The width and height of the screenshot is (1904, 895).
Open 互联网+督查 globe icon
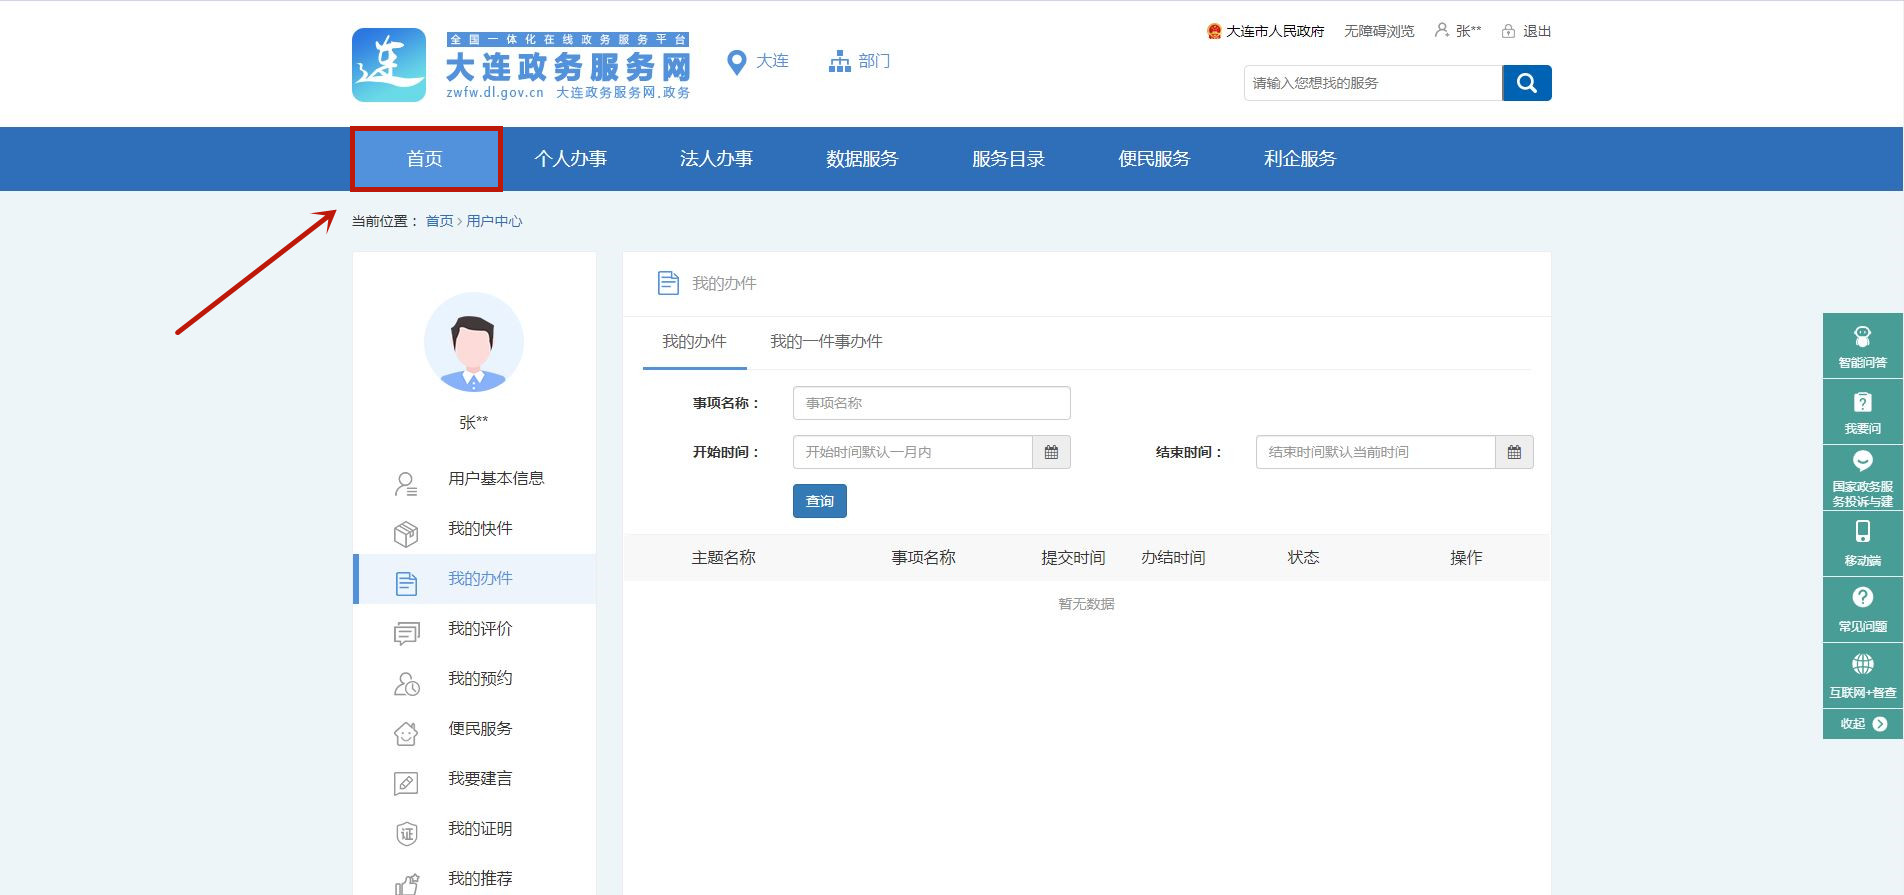tap(1862, 674)
